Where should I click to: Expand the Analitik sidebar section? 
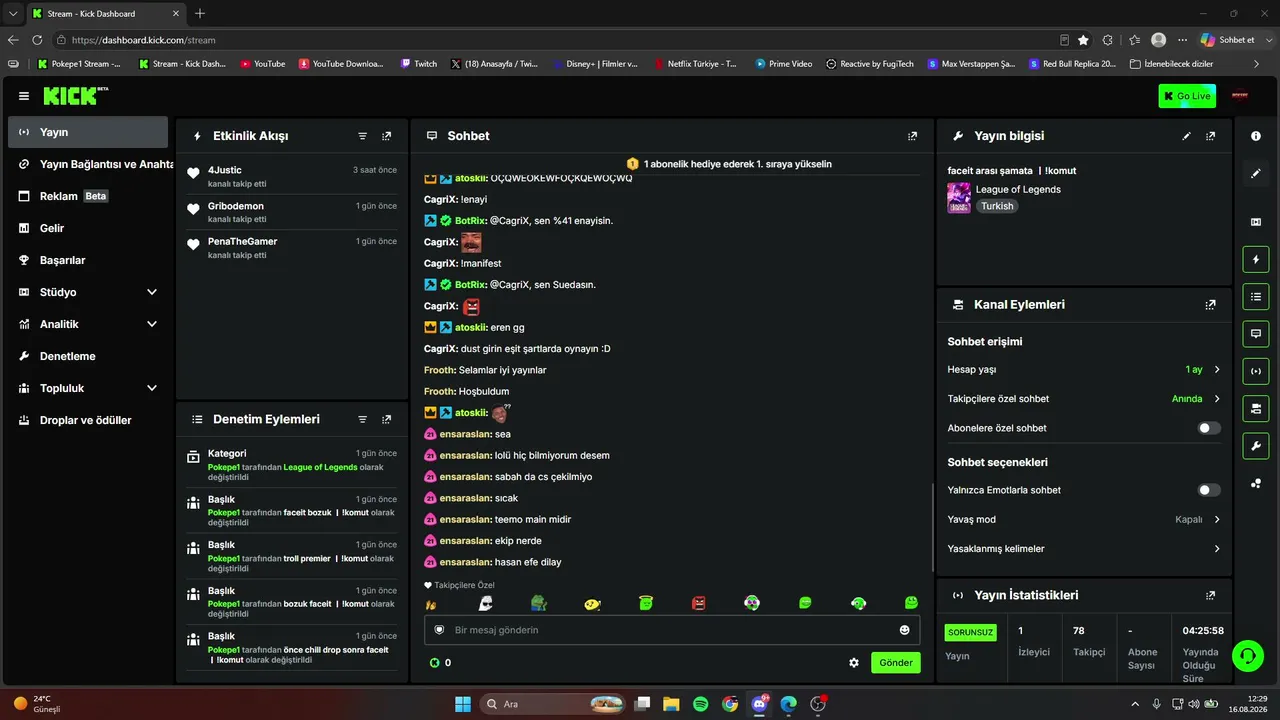coord(88,324)
